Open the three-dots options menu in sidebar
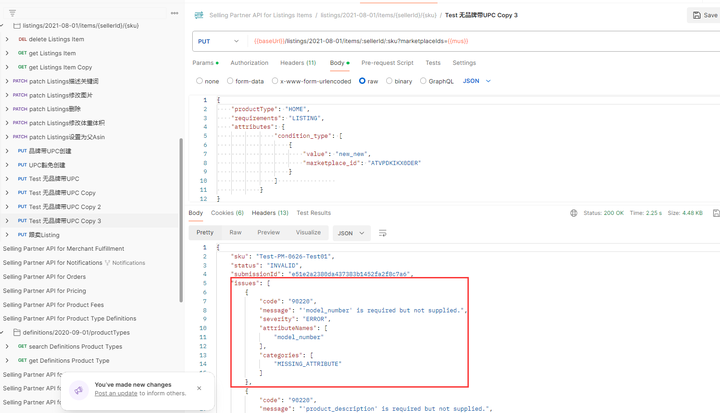Viewport: 720px width, 413px height. (x=174, y=13)
